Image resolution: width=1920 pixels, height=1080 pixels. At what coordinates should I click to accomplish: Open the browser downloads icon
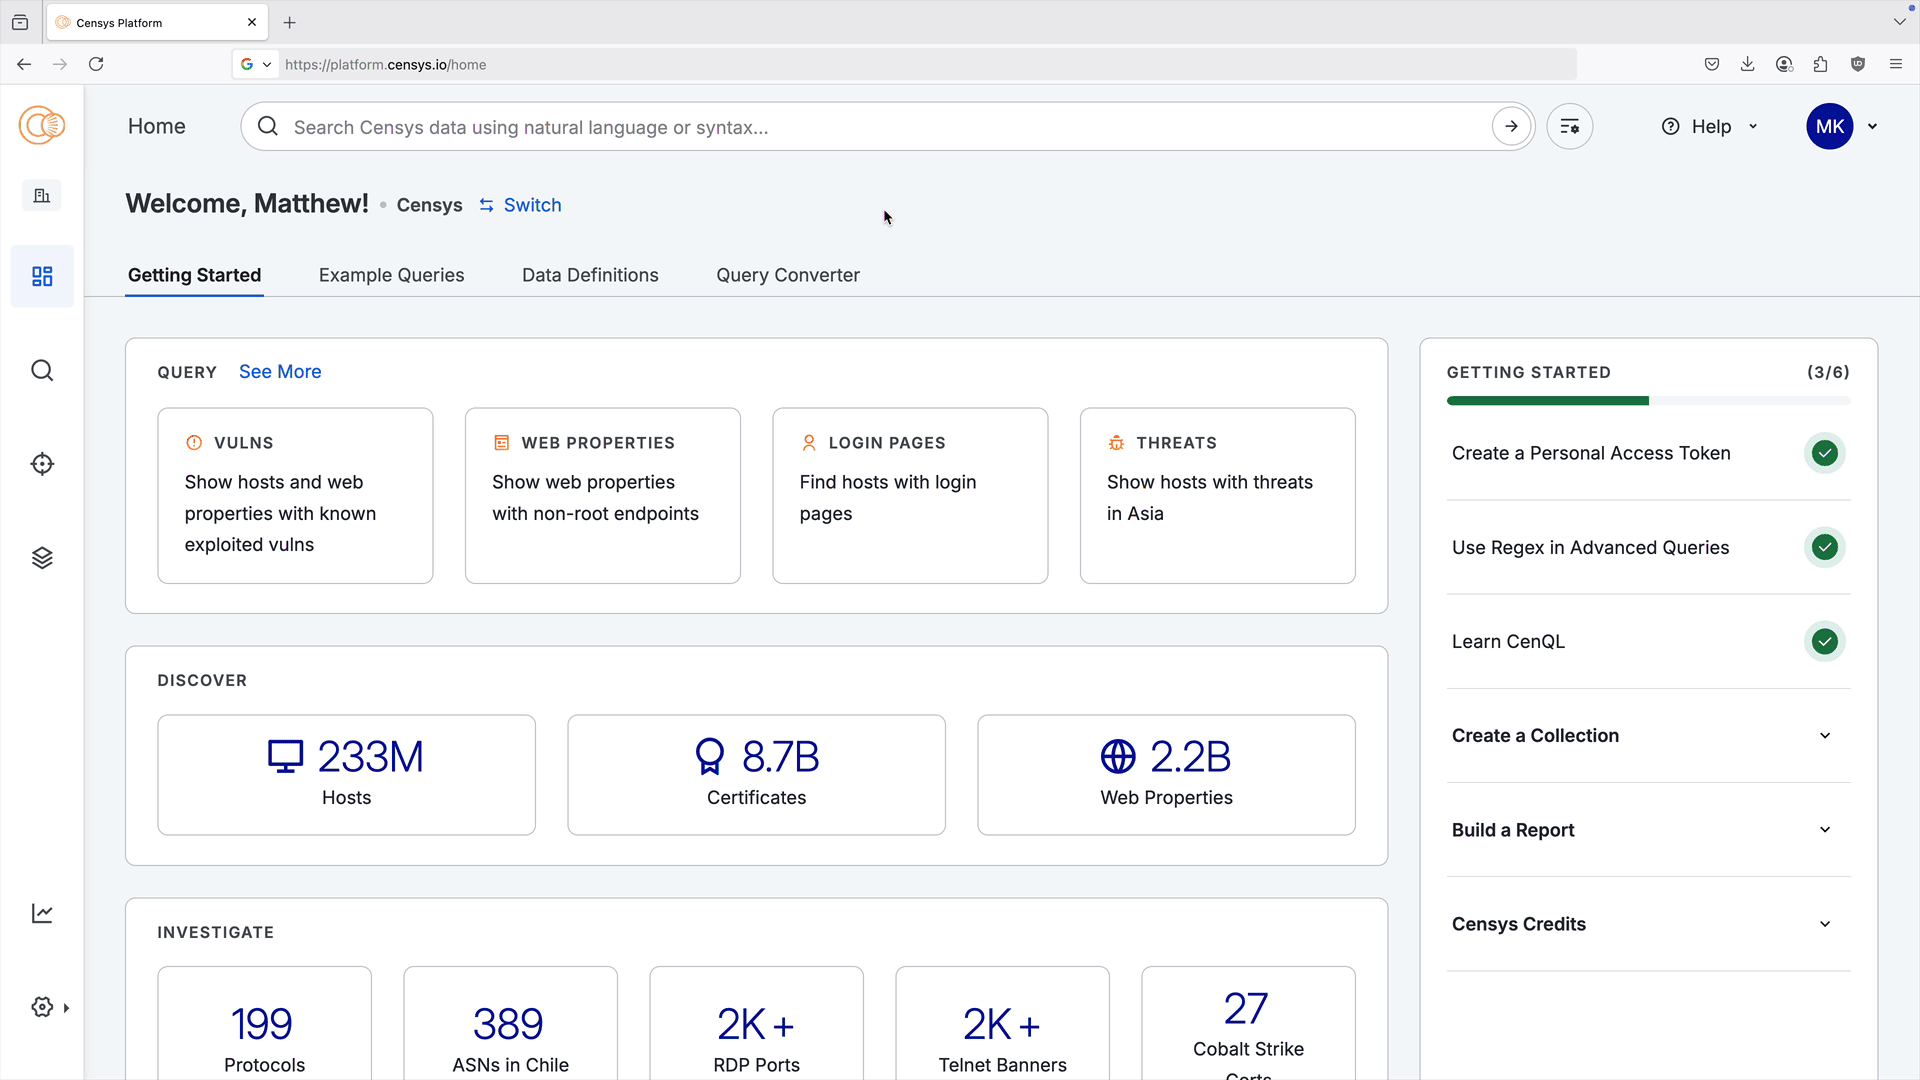click(x=1748, y=64)
